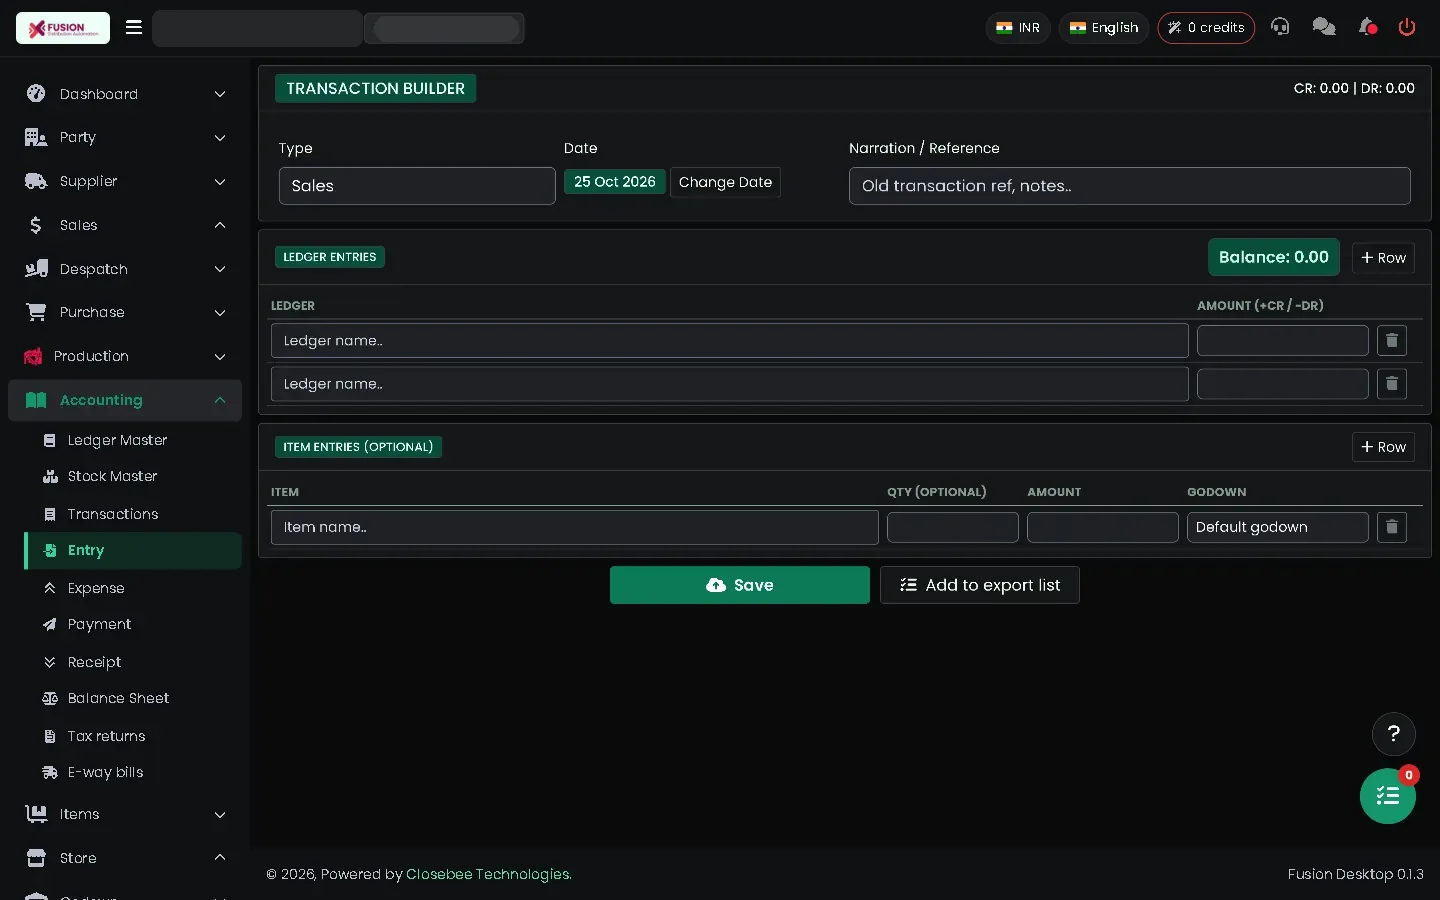Viewport: 1440px width, 900px height.
Task: Add a row to Ledger Entries
Action: 1383,258
